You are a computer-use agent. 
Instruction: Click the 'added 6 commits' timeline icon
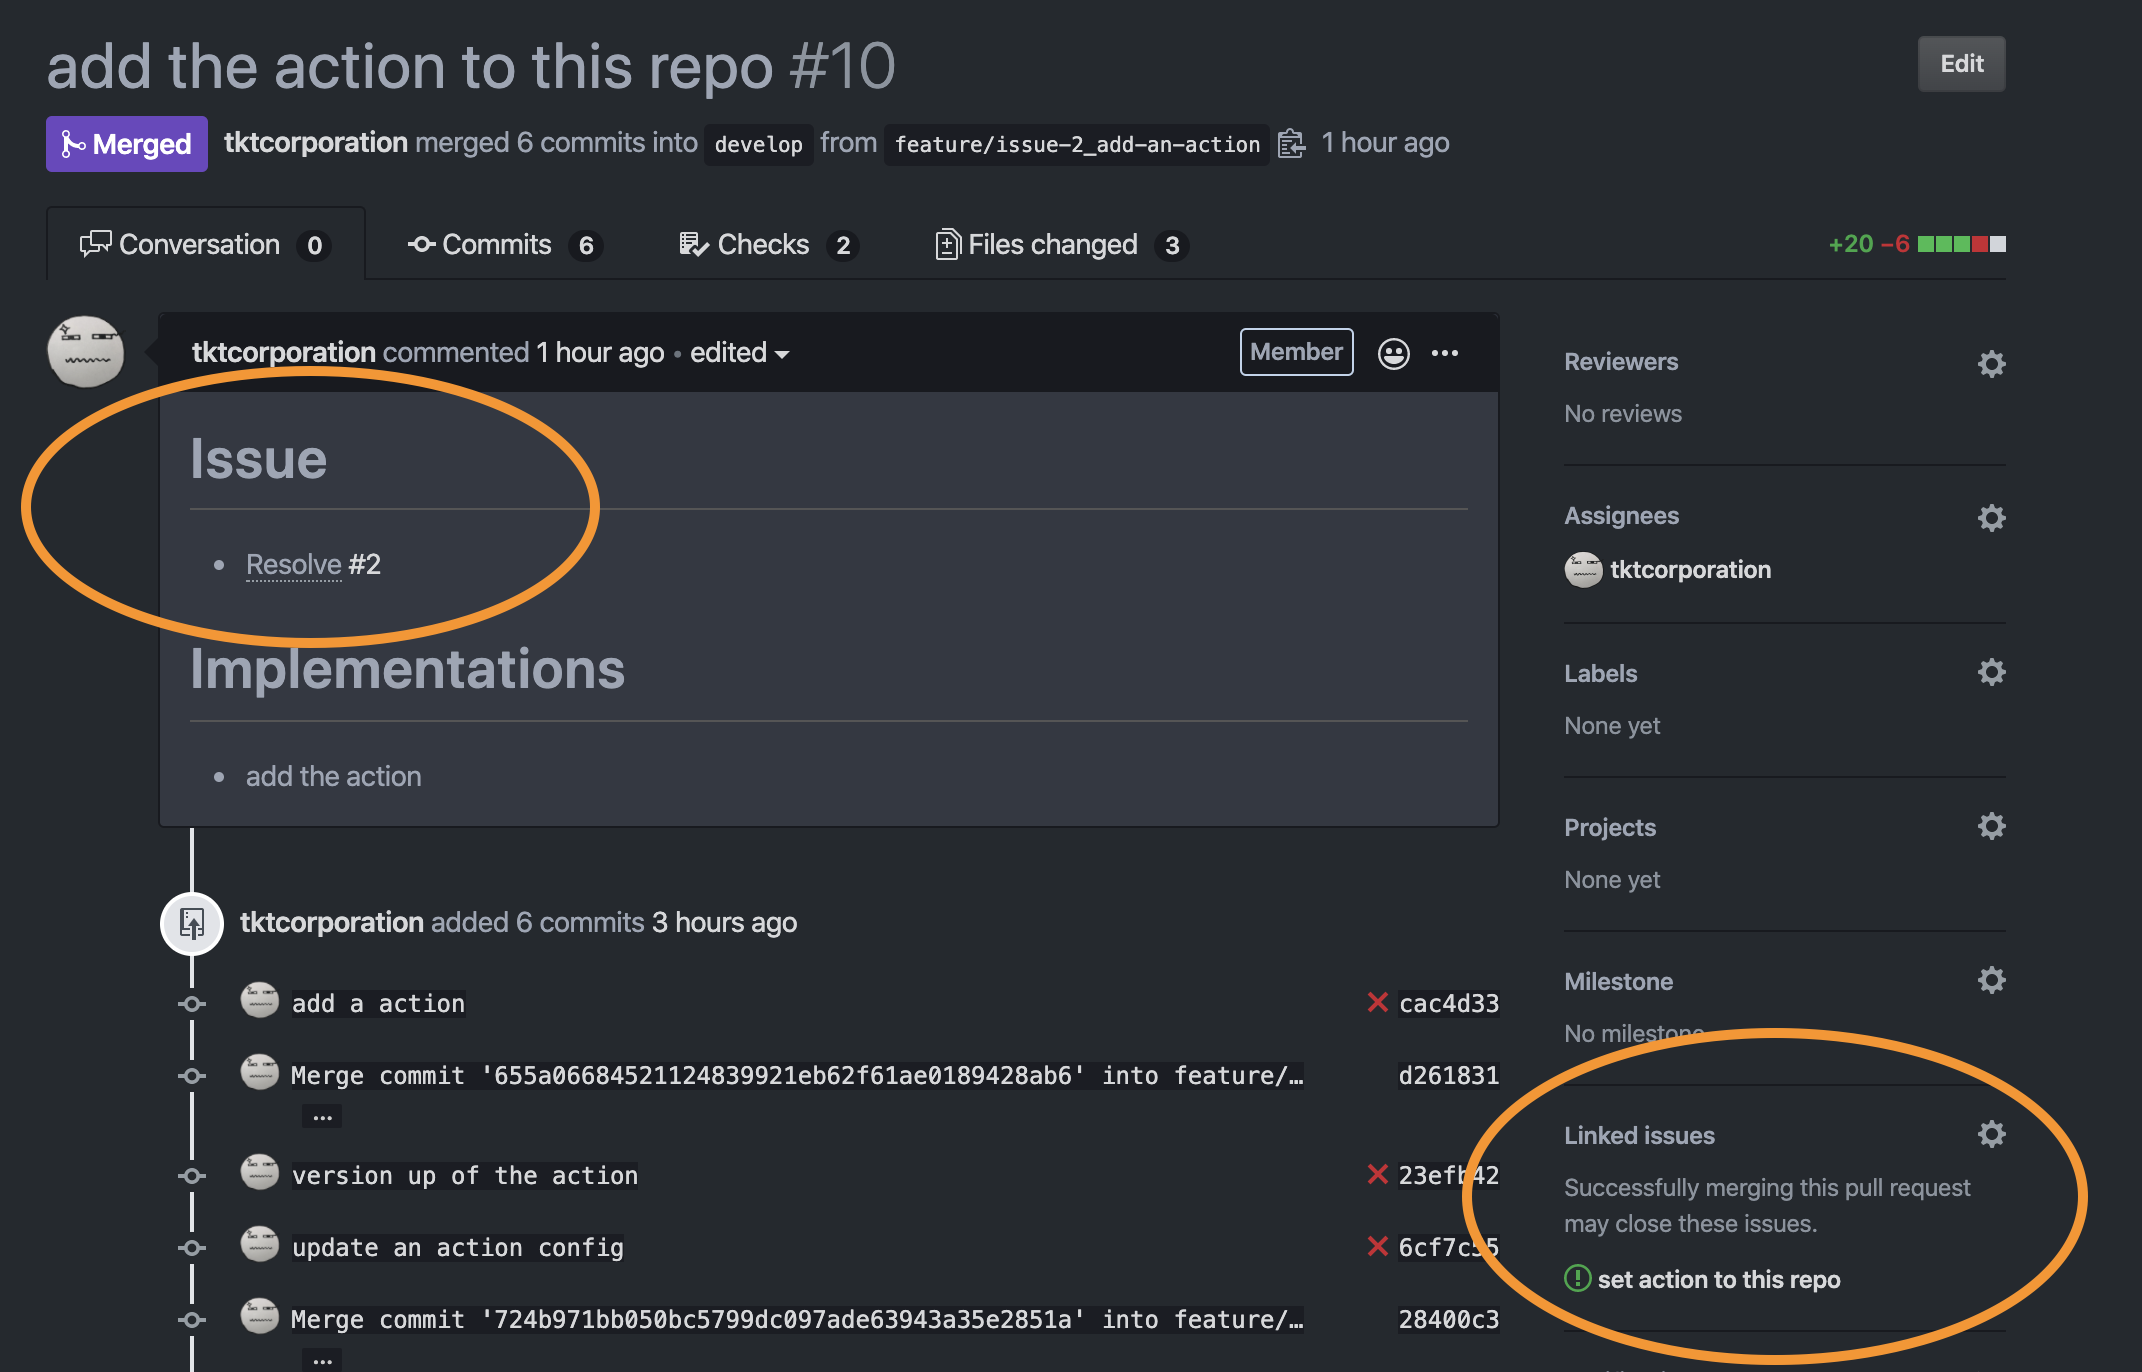(192, 923)
